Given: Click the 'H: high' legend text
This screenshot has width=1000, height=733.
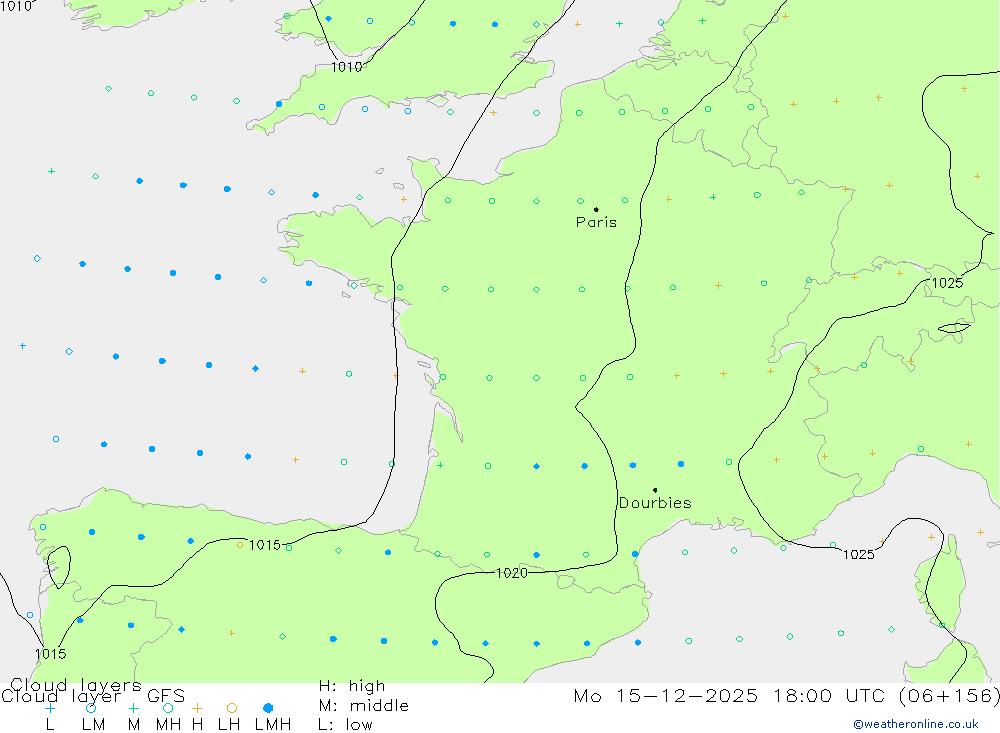Looking at the screenshot, I should click(x=352, y=686).
